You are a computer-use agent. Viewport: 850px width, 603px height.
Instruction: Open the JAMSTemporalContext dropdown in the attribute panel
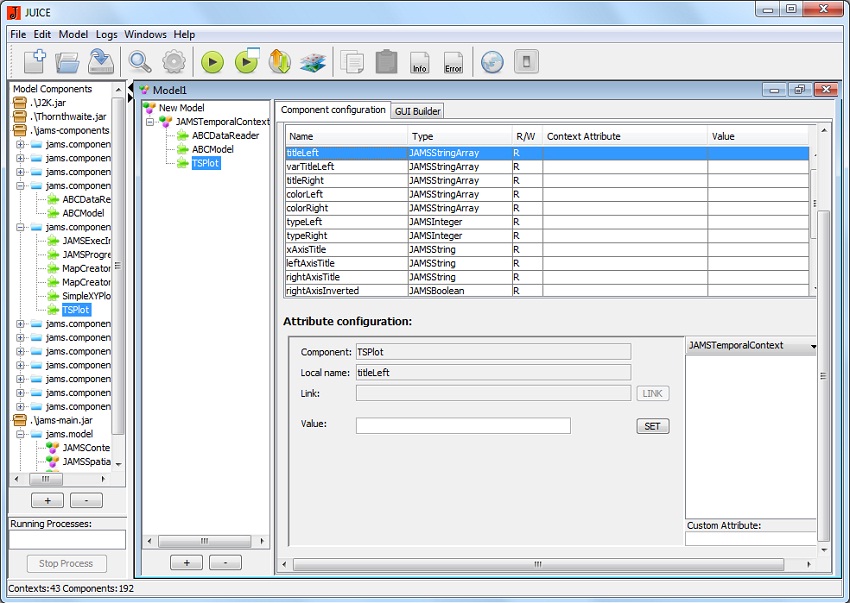pyautogui.click(x=812, y=346)
